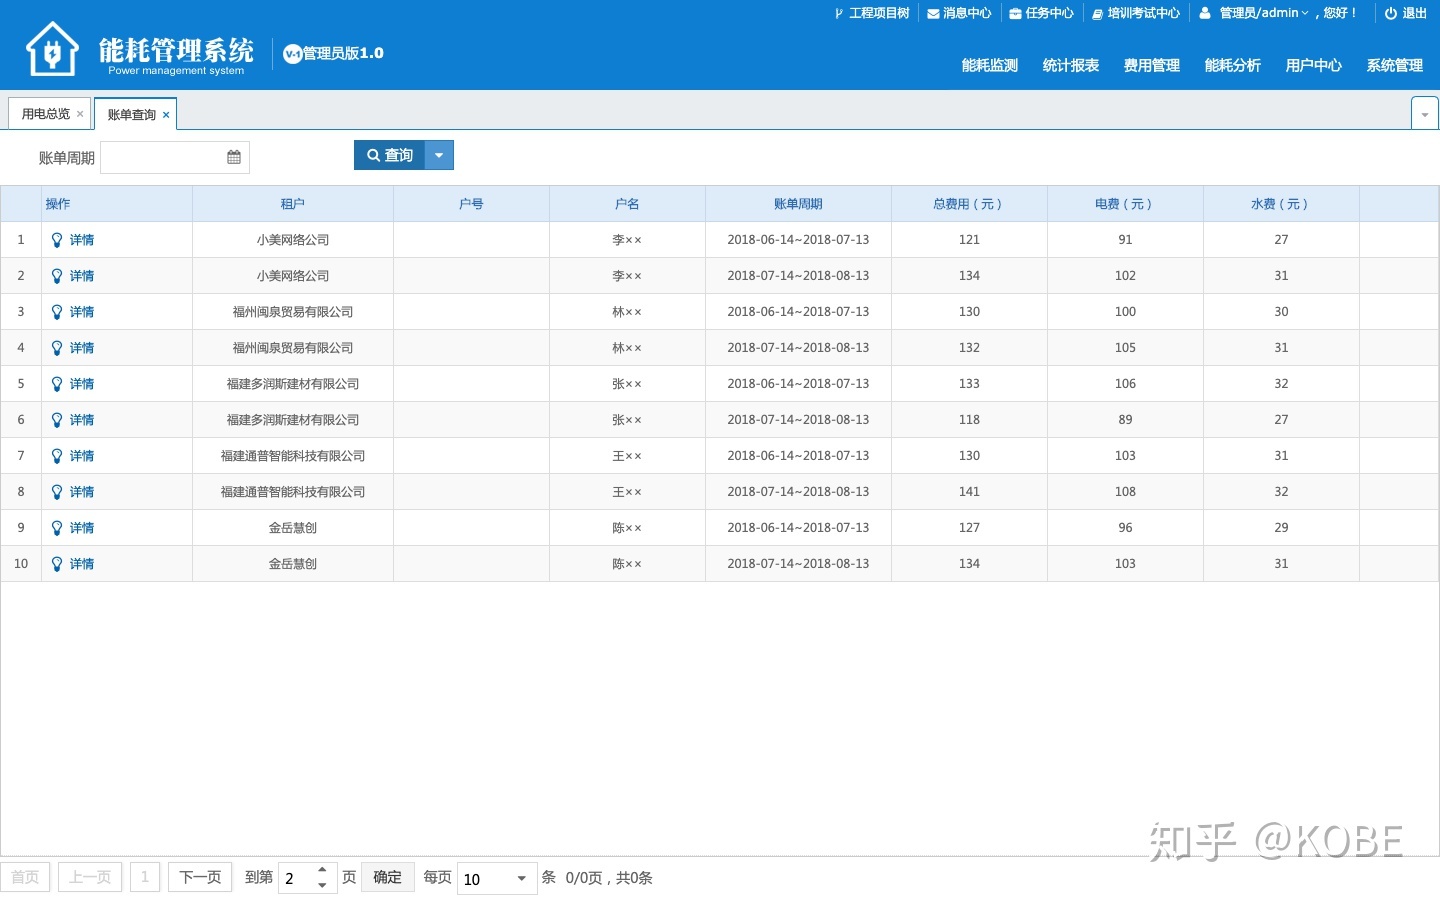Image resolution: width=1440 pixels, height=900 pixels.
Task: Open 能耗分析 menu
Action: point(1233,65)
